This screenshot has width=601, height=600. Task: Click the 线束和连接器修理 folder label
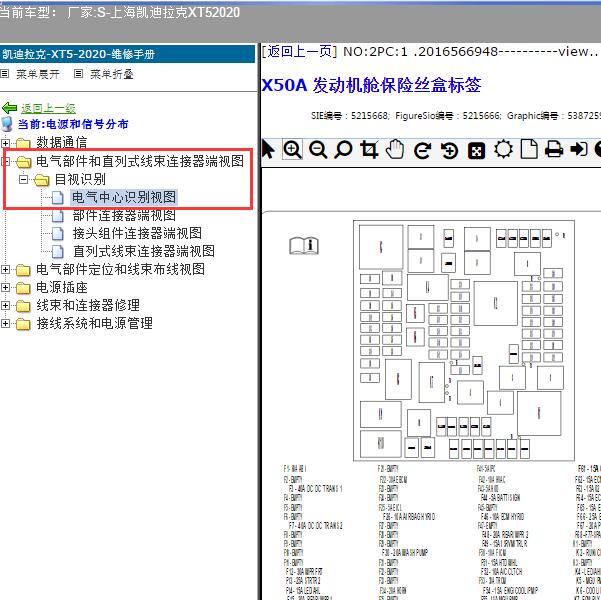(x=88, y=306)
